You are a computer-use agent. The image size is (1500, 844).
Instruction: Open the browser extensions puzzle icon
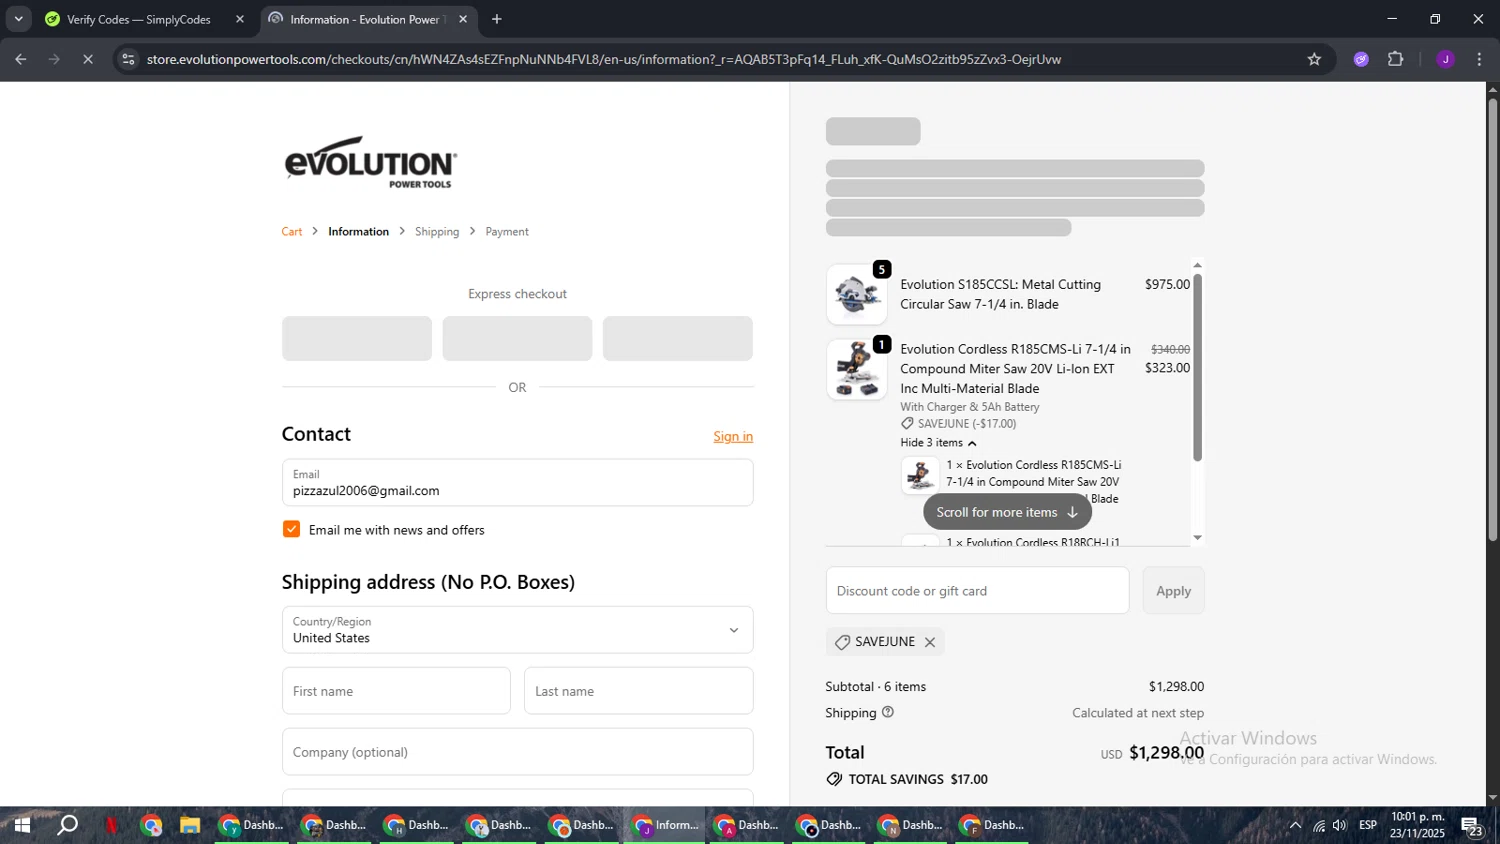(x=1396, y=59)
